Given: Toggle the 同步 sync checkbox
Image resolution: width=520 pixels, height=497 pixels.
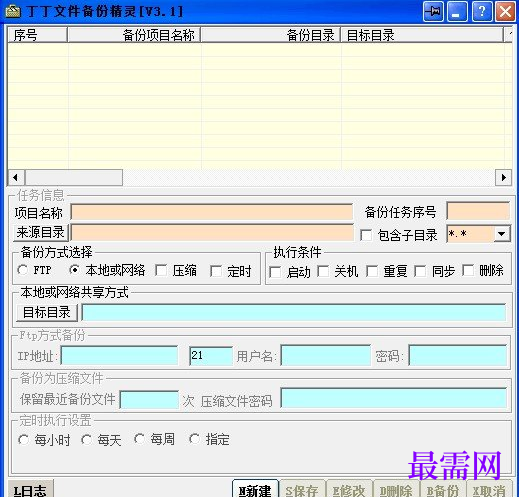Looking at the screenshot, I should 420,271.
